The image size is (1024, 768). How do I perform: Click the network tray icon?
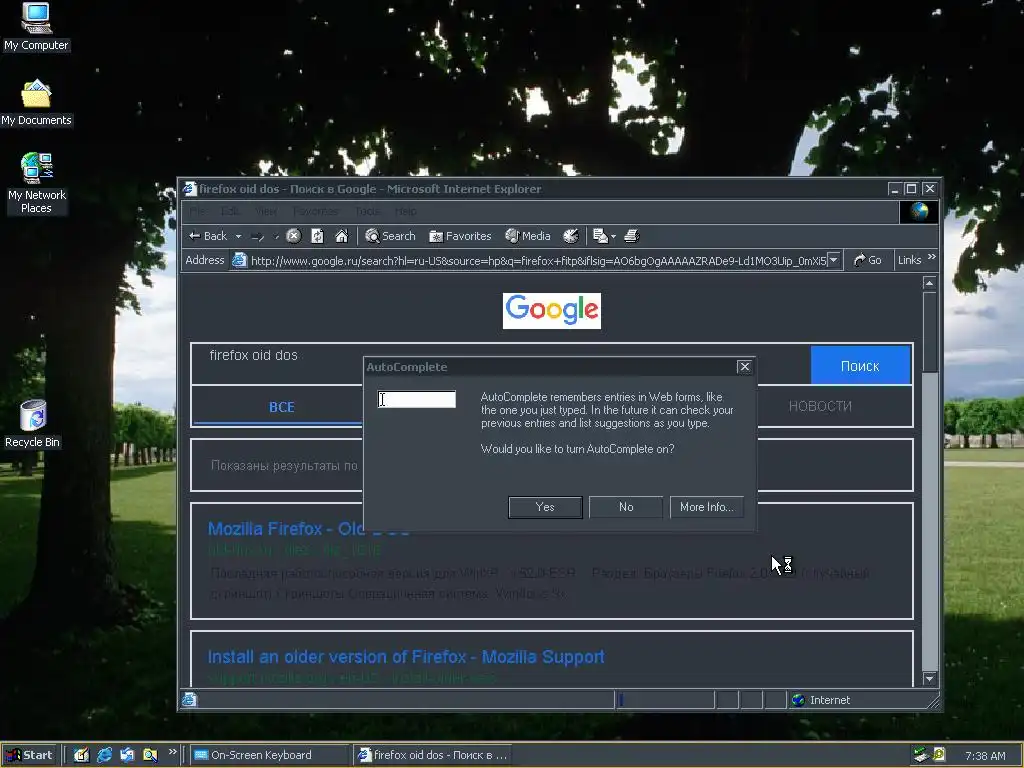pos(921,755)
